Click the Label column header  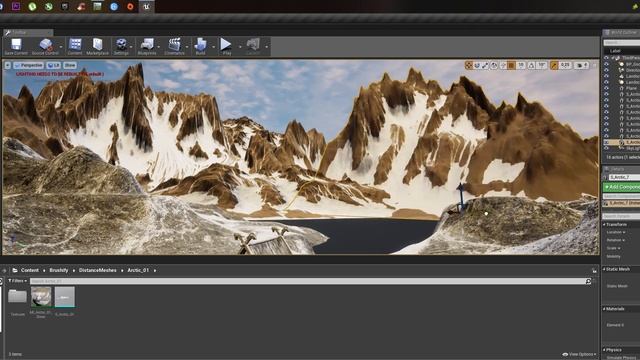[x=616, y=51]
